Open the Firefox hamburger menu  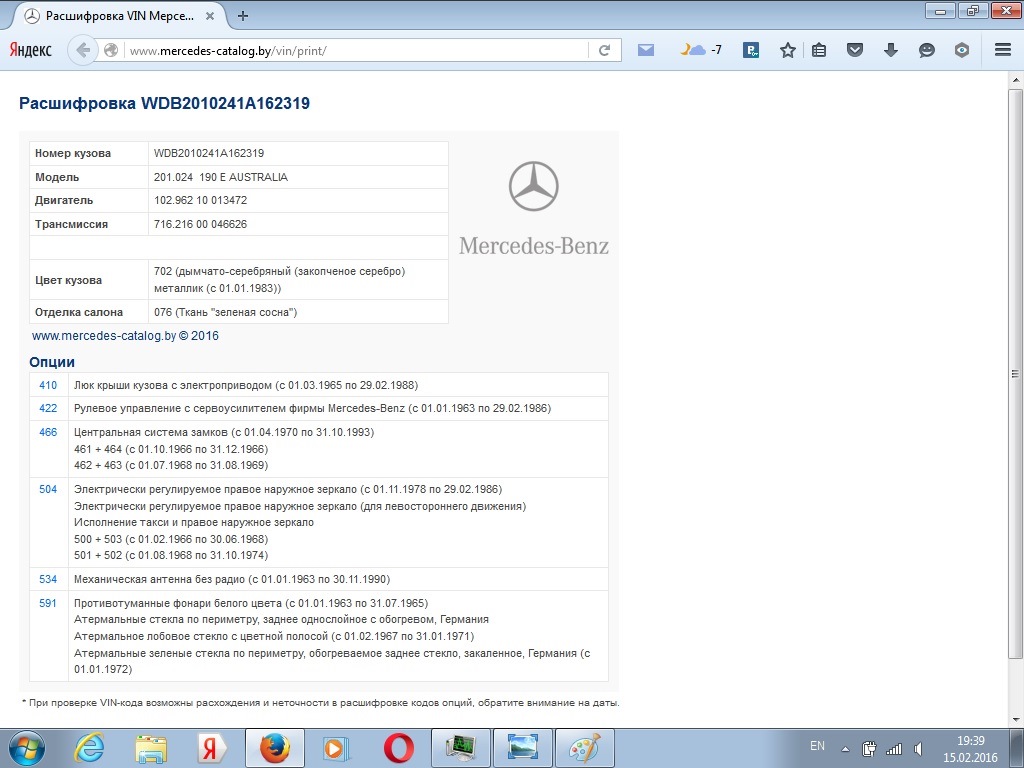click(1003, 50)
